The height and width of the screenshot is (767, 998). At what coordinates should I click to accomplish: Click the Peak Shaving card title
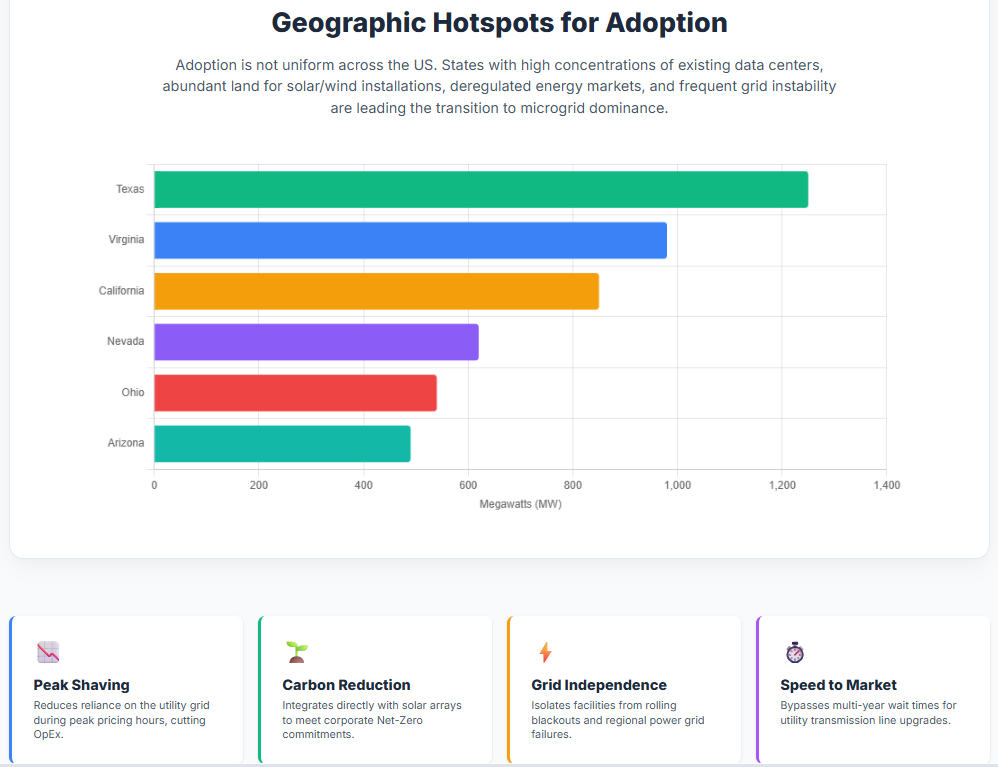pyautogui.click(x=82, y=685)
